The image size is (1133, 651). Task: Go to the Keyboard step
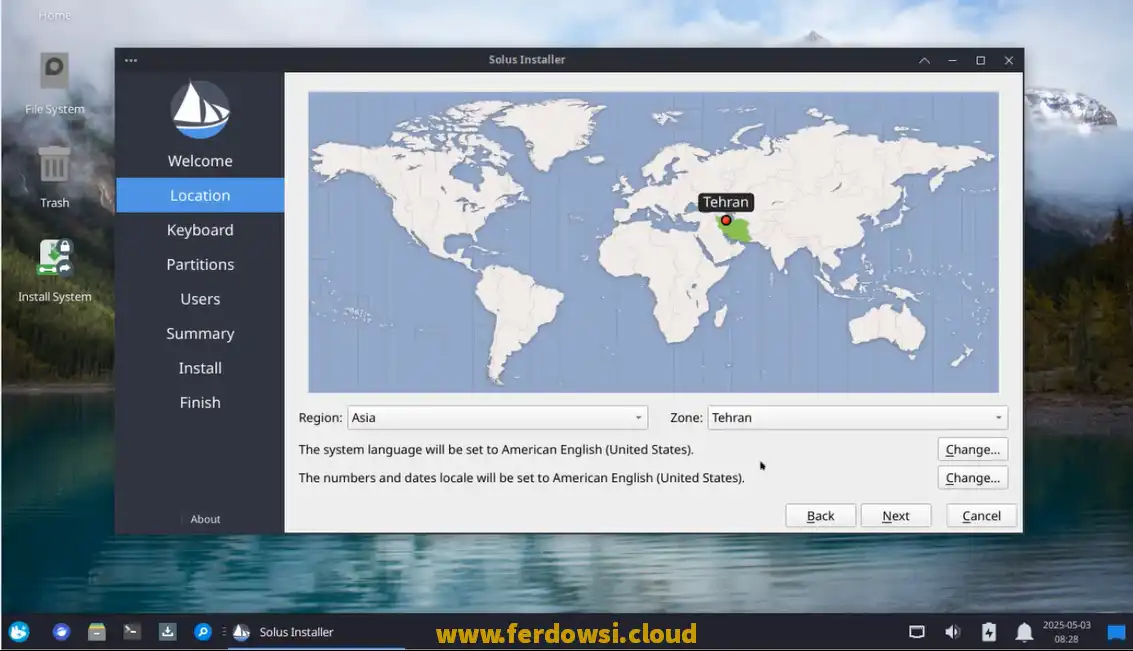[200, 230]
